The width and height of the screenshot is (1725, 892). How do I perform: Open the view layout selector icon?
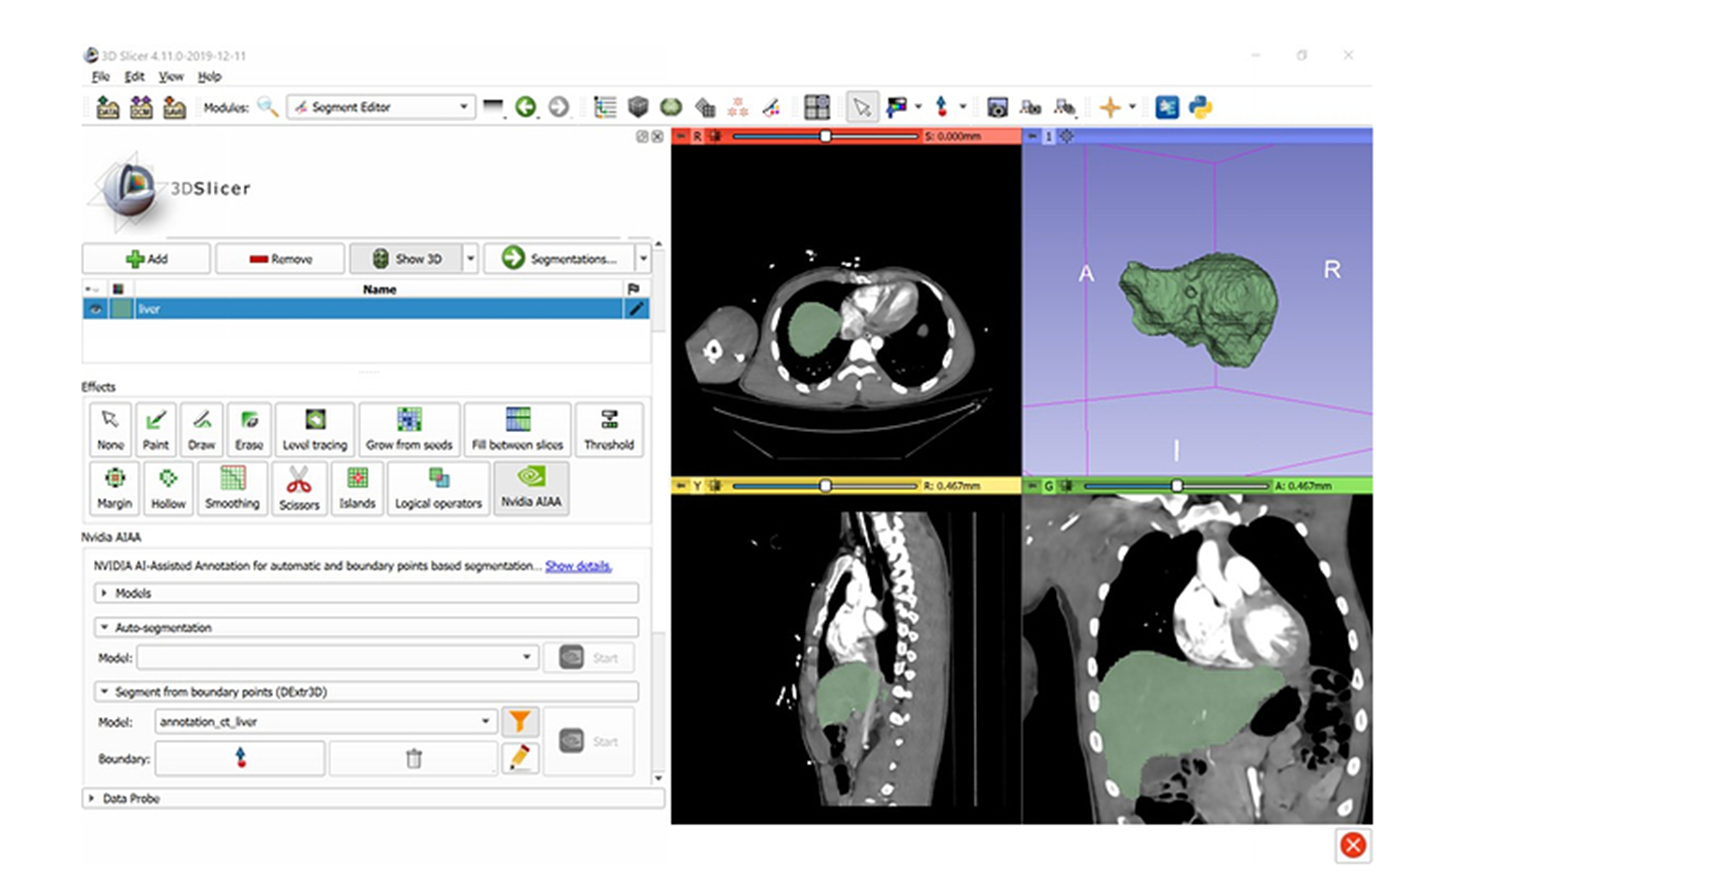pos(817,107)
